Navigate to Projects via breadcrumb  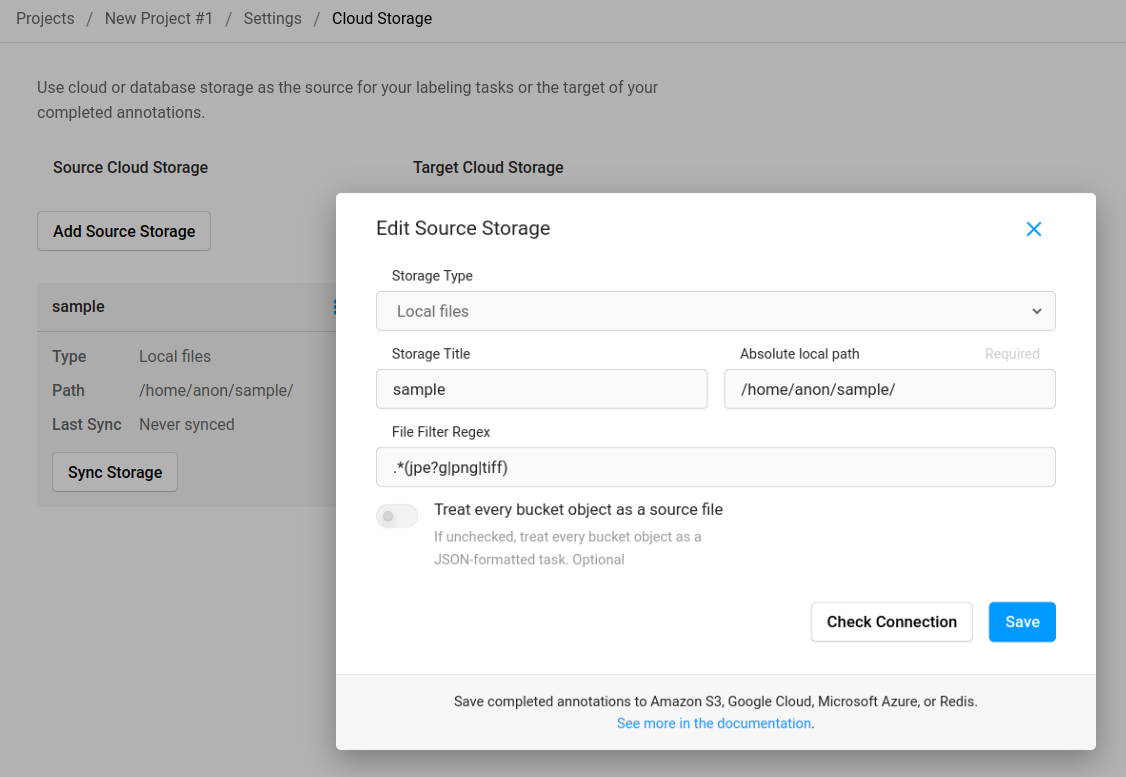tap(45, 18)
